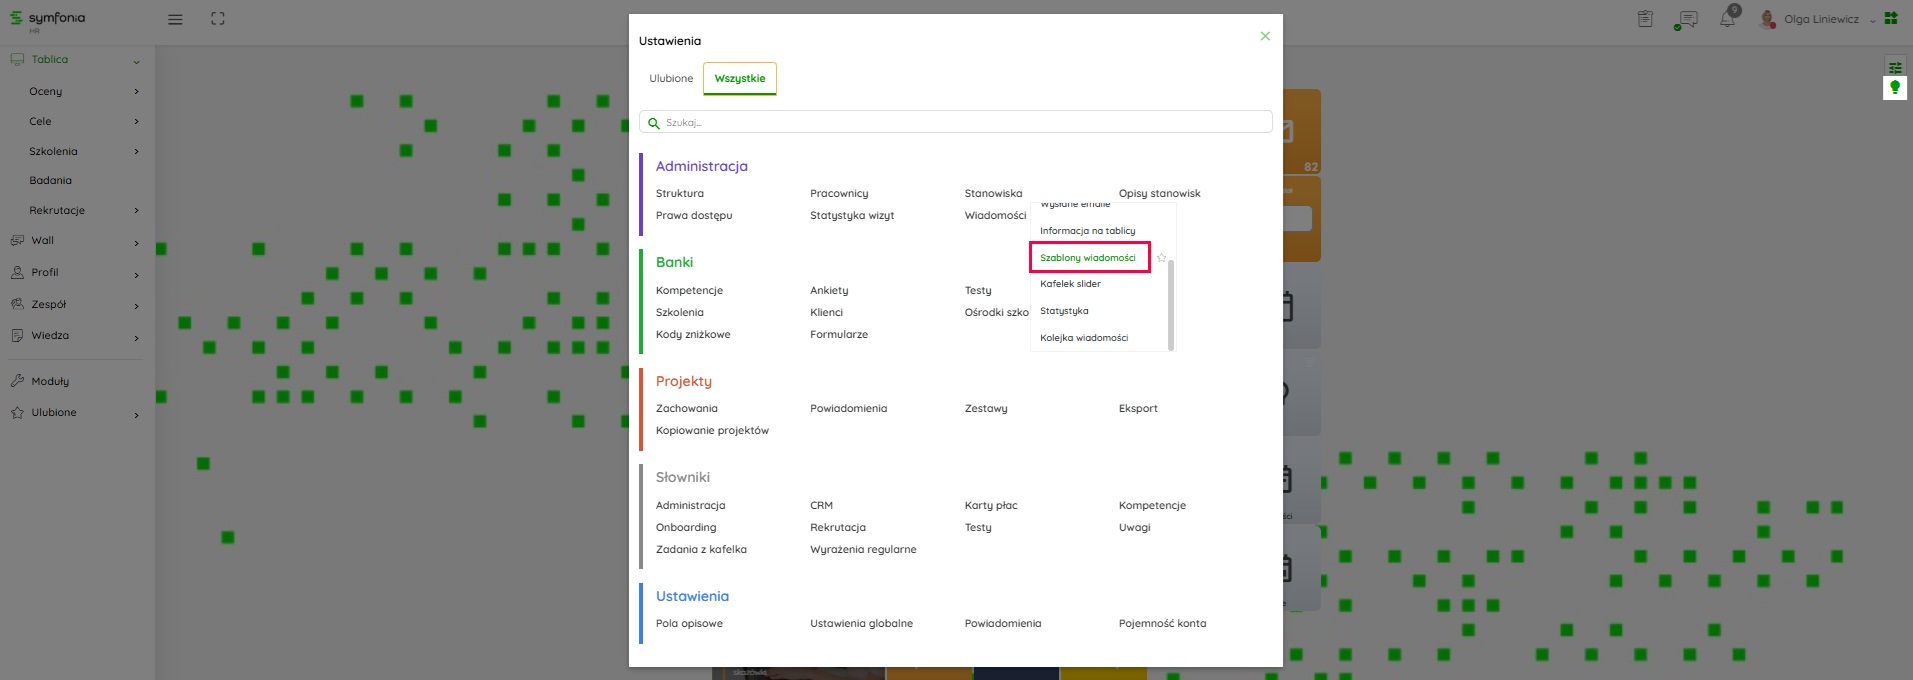The width and height of the screenshot is (1913, 680).
Task: Open the chat messages icon
Action: pos(1687,19)
